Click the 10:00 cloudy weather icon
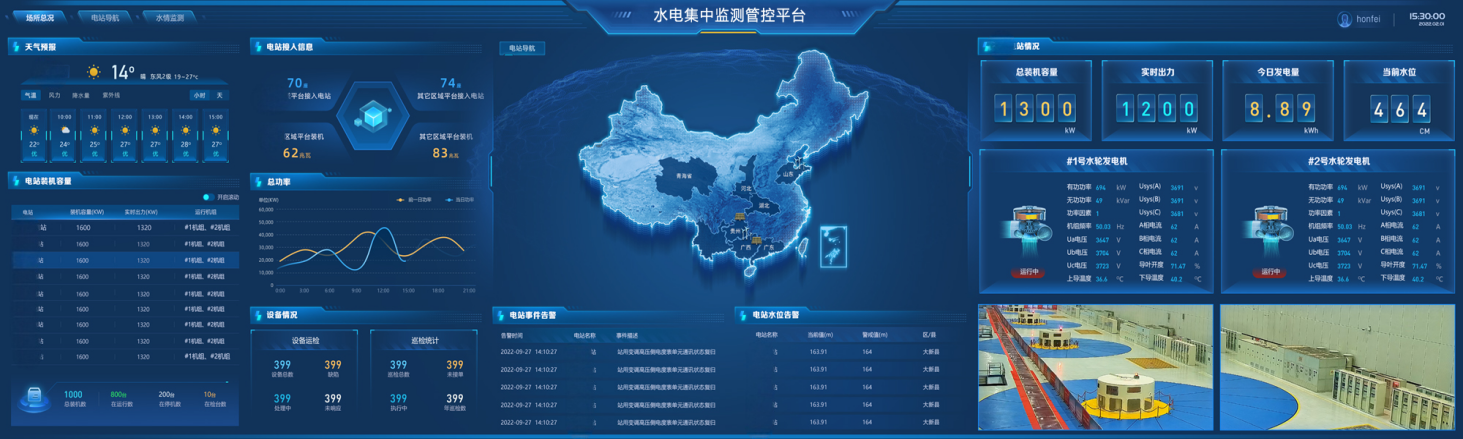 pos(65,131)
